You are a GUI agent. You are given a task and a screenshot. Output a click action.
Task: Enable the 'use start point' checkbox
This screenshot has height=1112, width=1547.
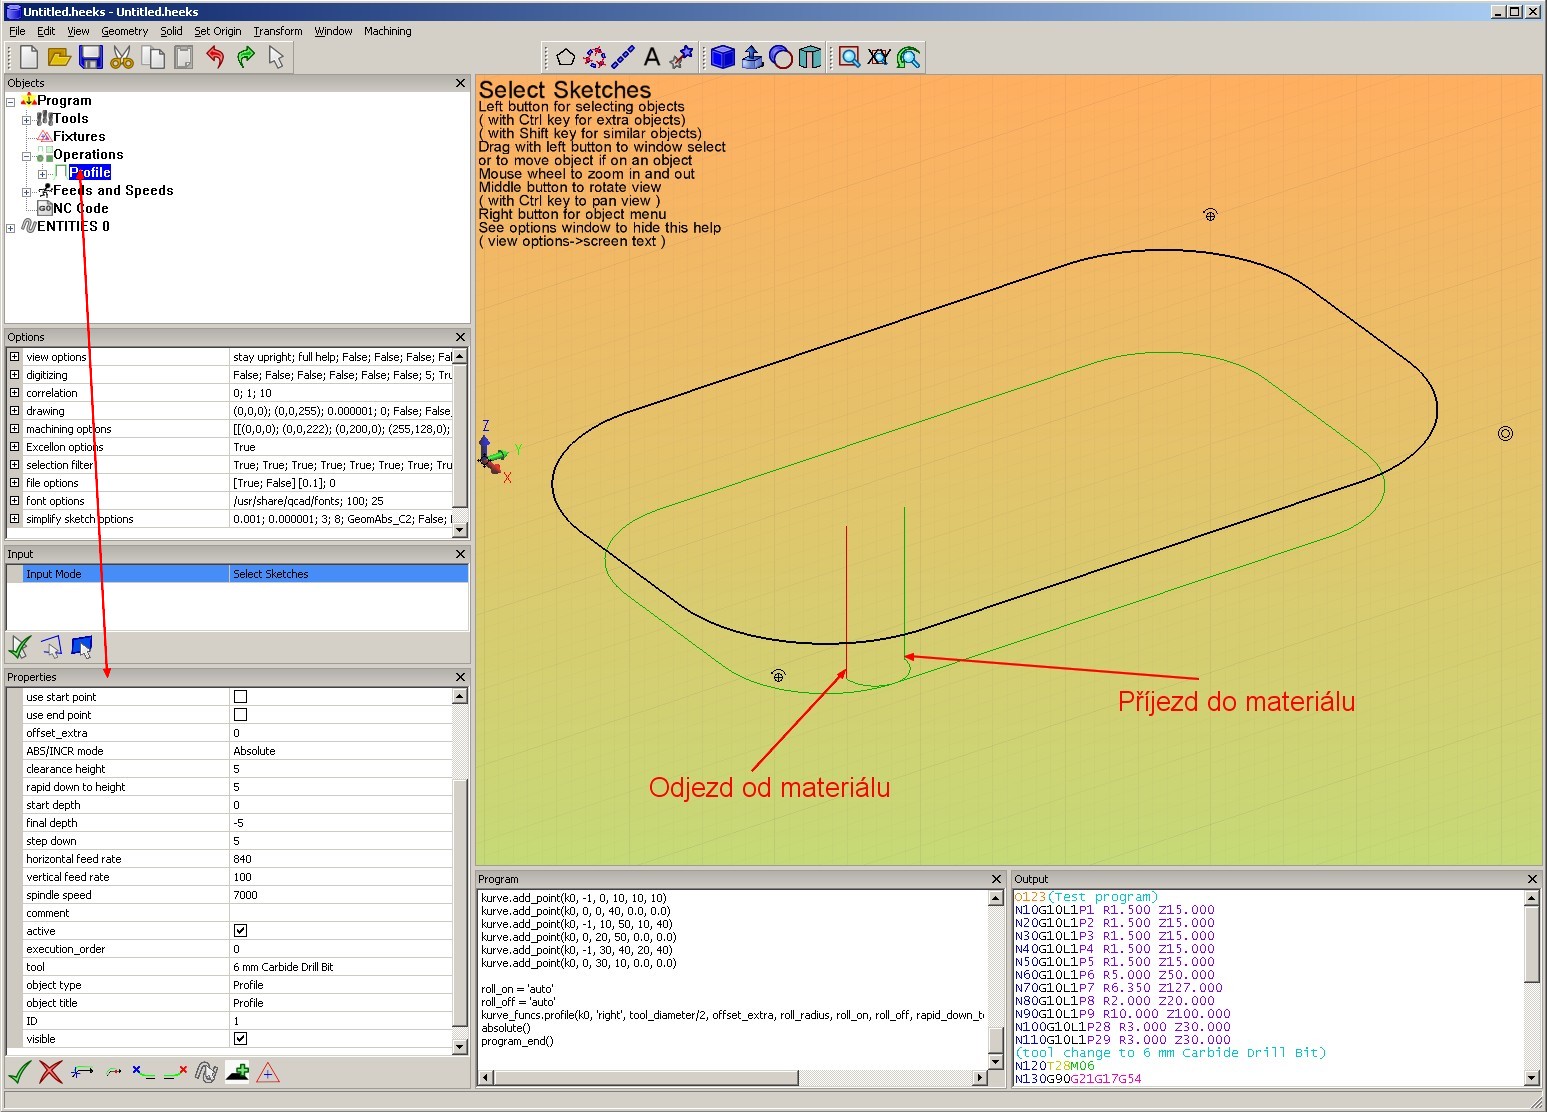tap(240, 697)
